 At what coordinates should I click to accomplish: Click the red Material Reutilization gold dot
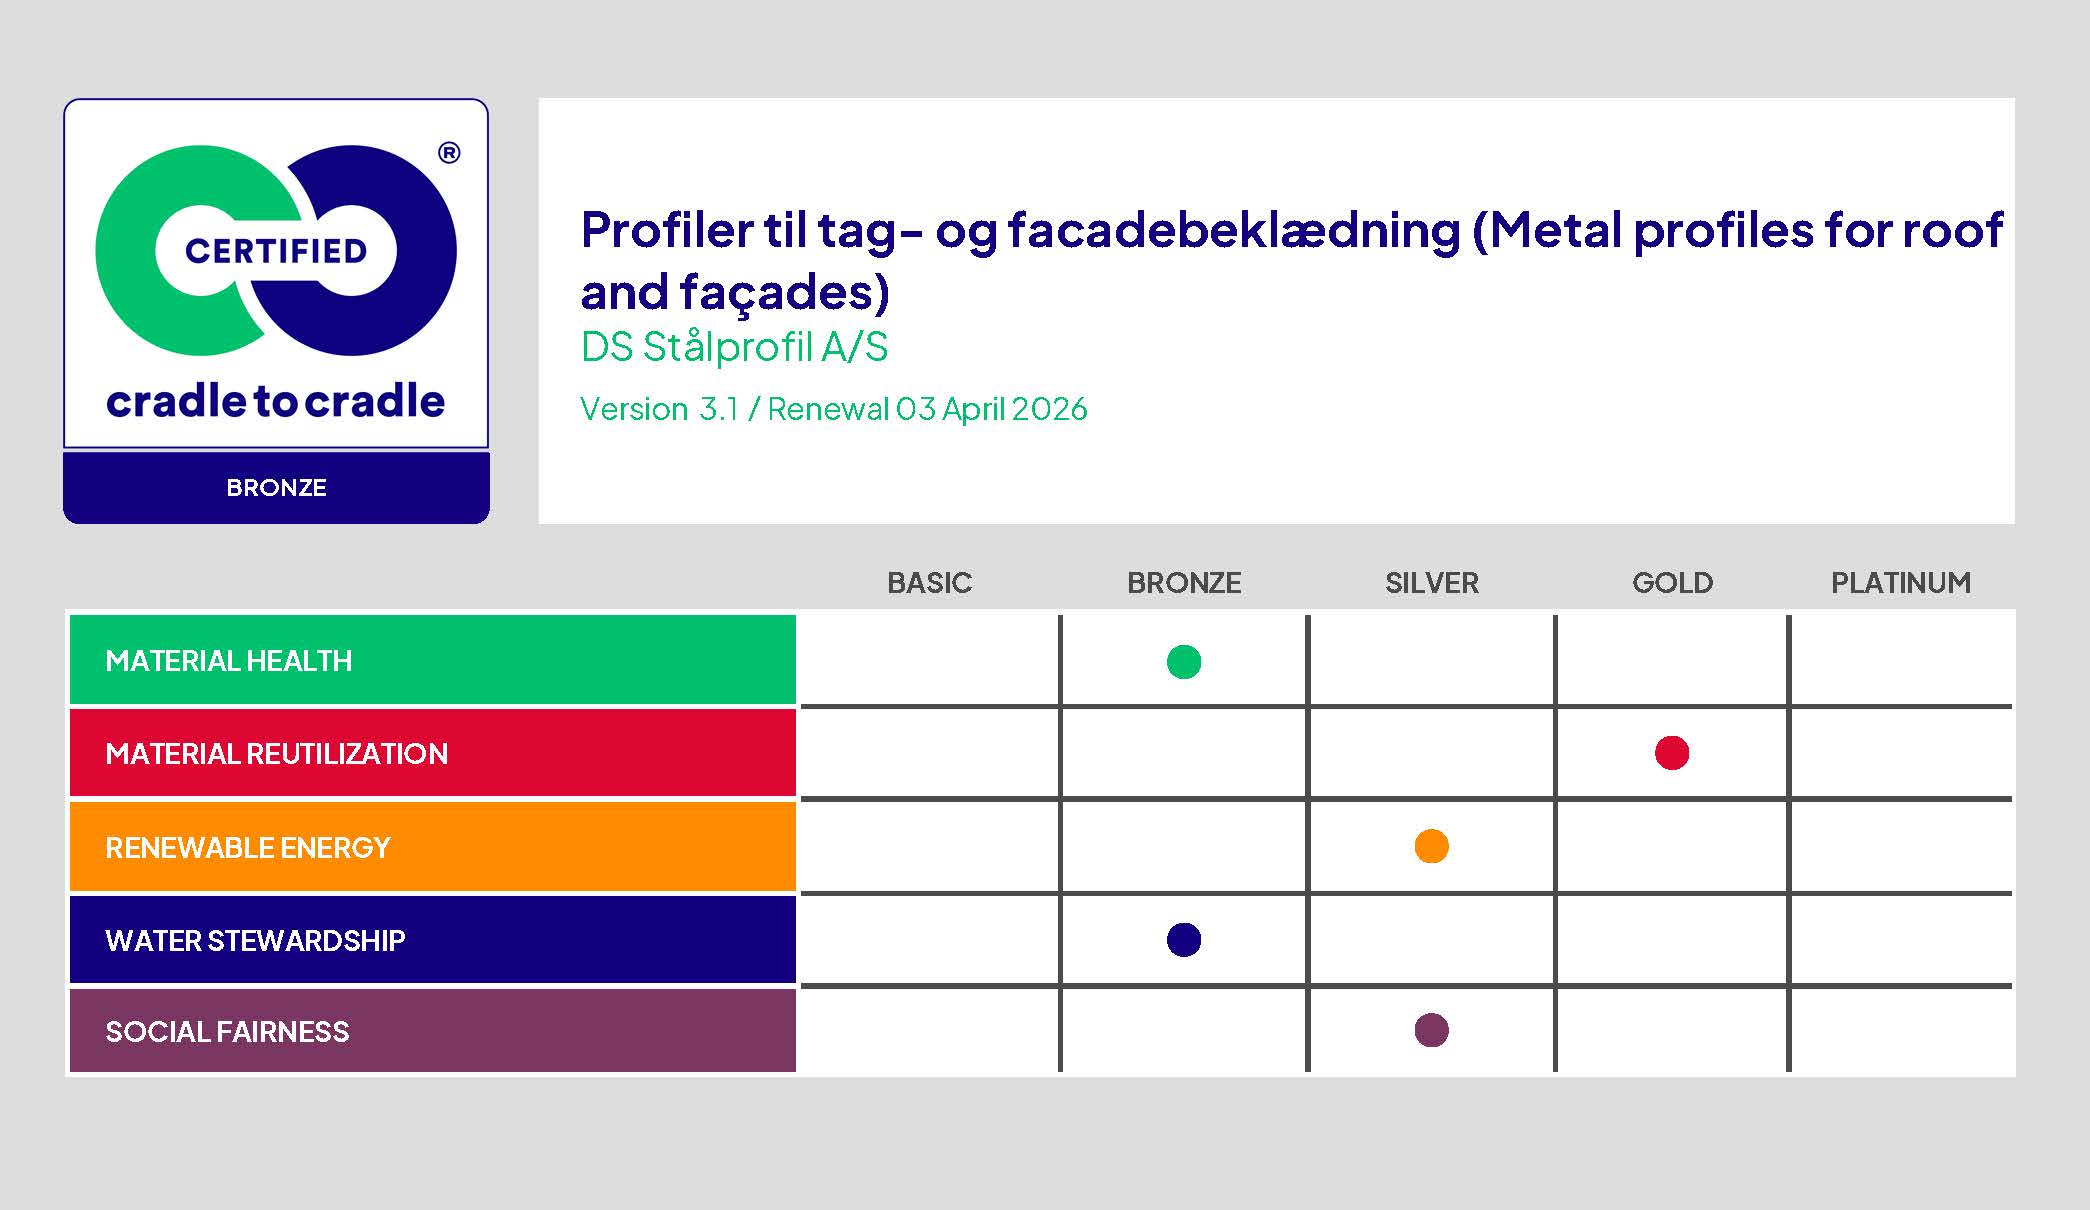(x=1671, y=753)
